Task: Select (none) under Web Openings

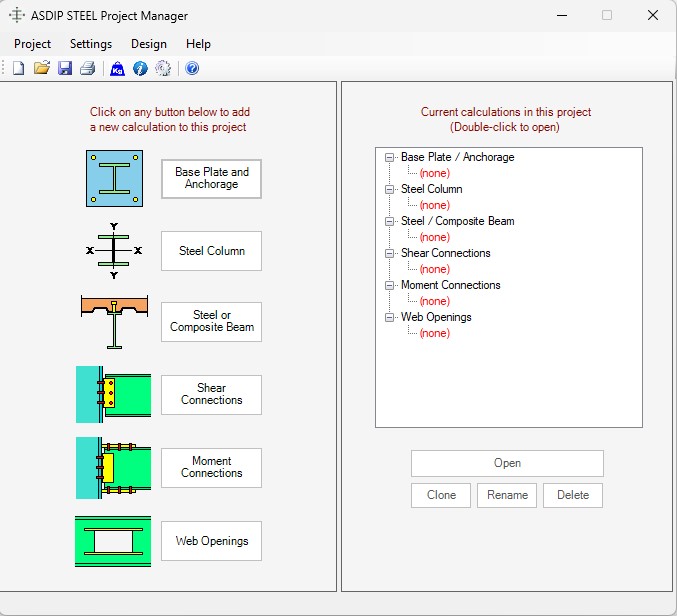Action: [x=435, y=333]
